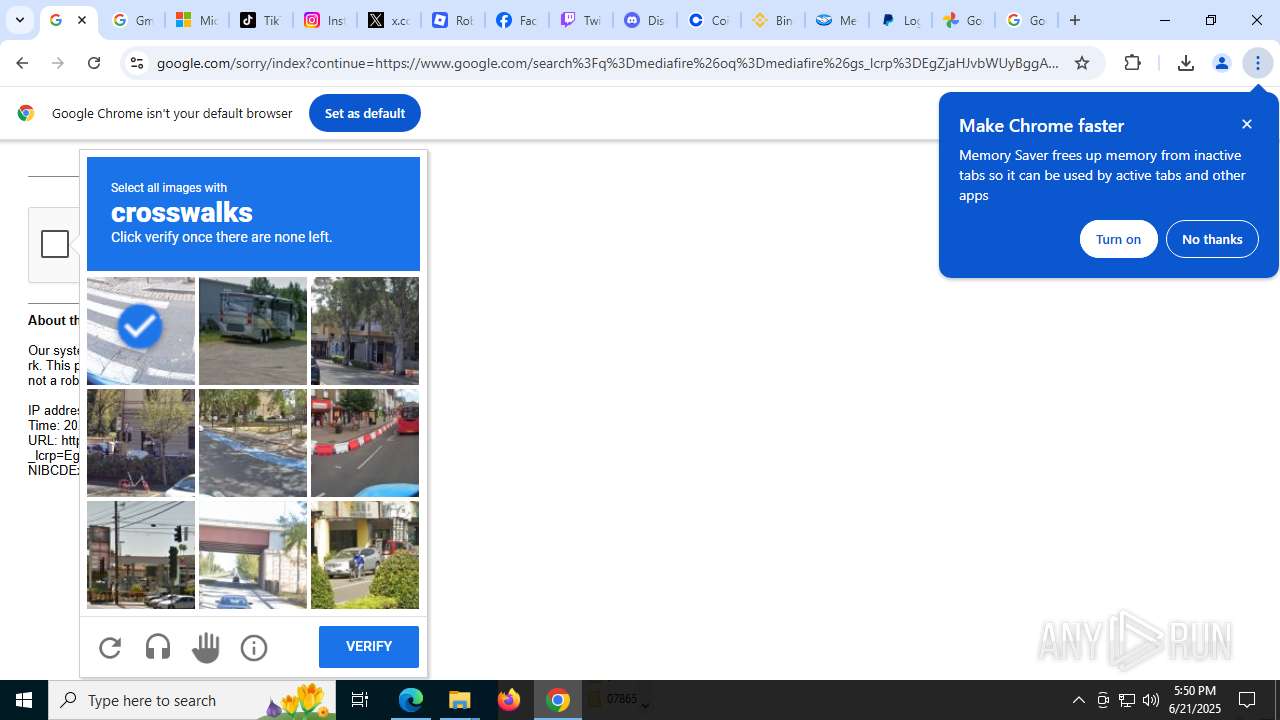Screen dimensions: 1280x720
Task: Switch to the Instagram tab
Action: (x=324, y=20)
